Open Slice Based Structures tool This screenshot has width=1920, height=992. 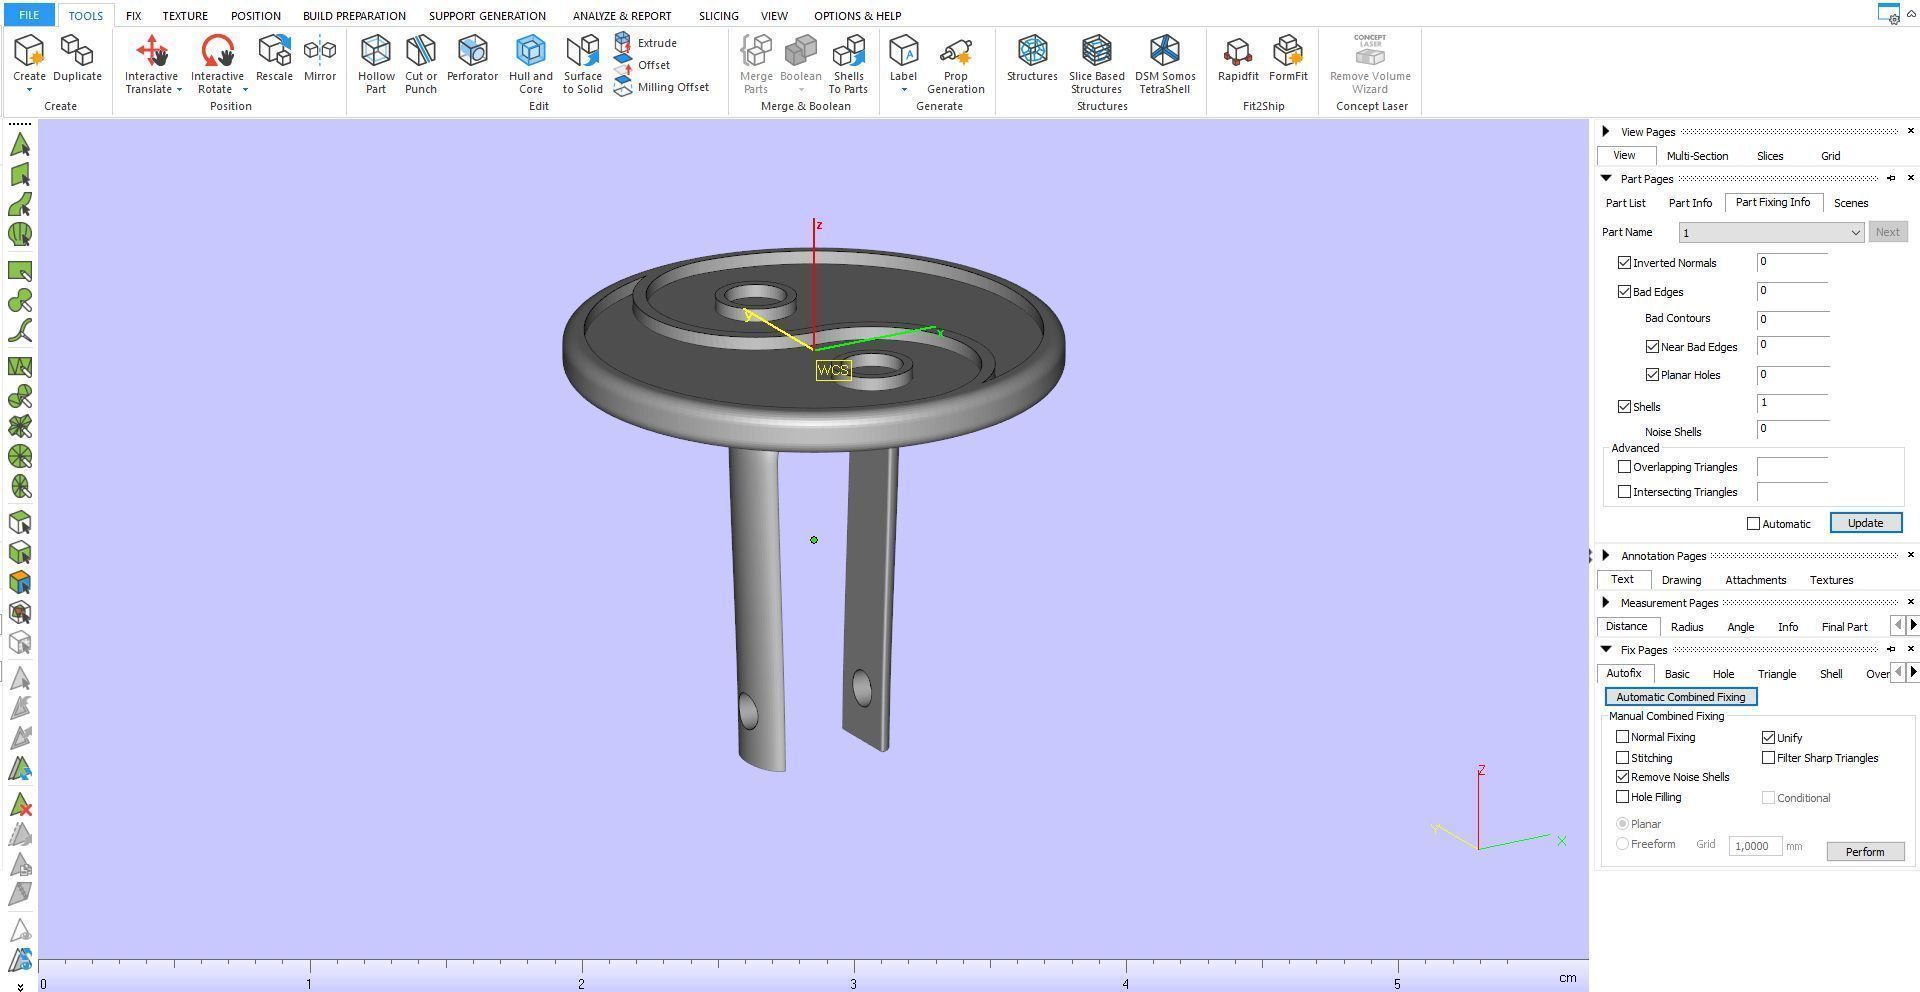click(1097, 64)
